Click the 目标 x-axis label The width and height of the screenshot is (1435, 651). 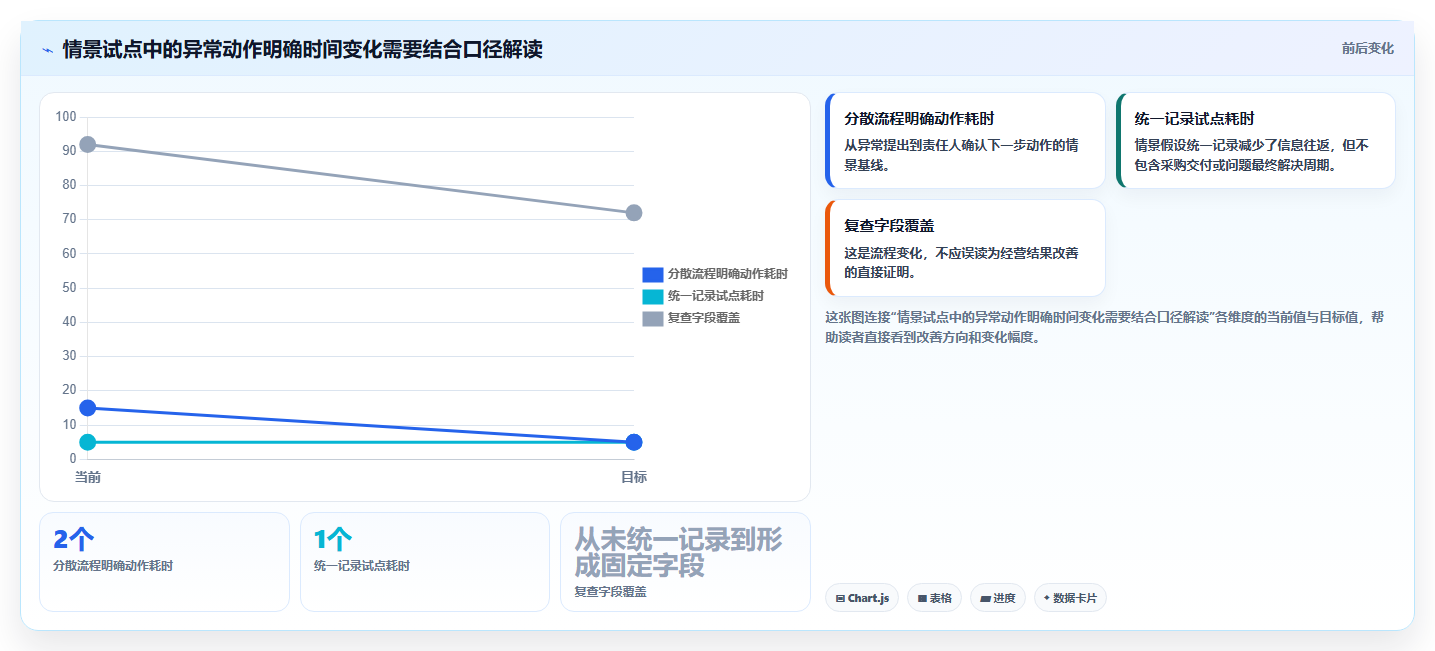(634, 477)
